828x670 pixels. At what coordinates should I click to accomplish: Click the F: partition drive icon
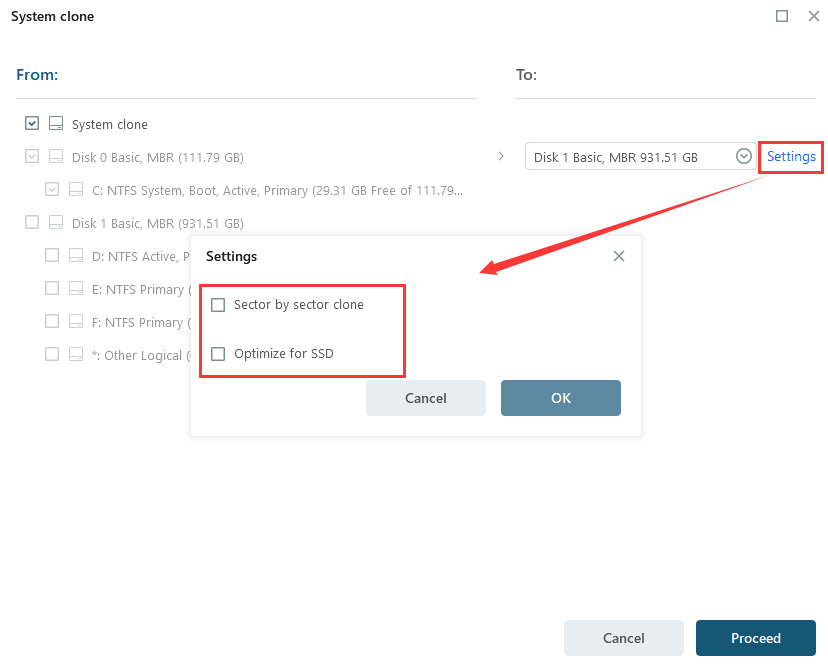pos(76,322)
